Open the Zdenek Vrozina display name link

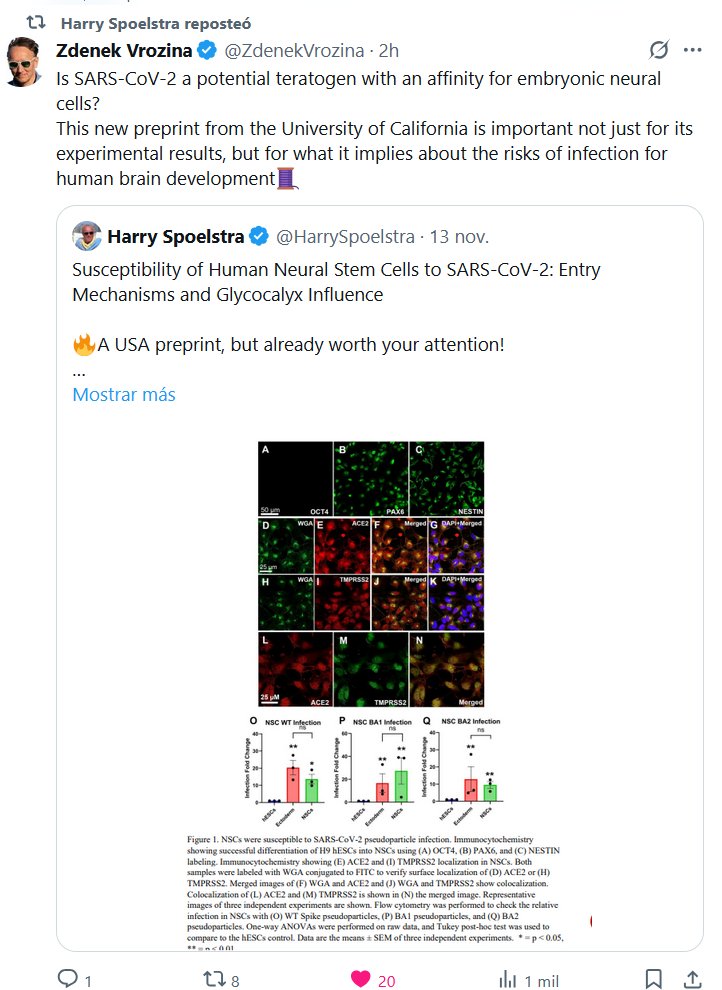pos(124,50)
